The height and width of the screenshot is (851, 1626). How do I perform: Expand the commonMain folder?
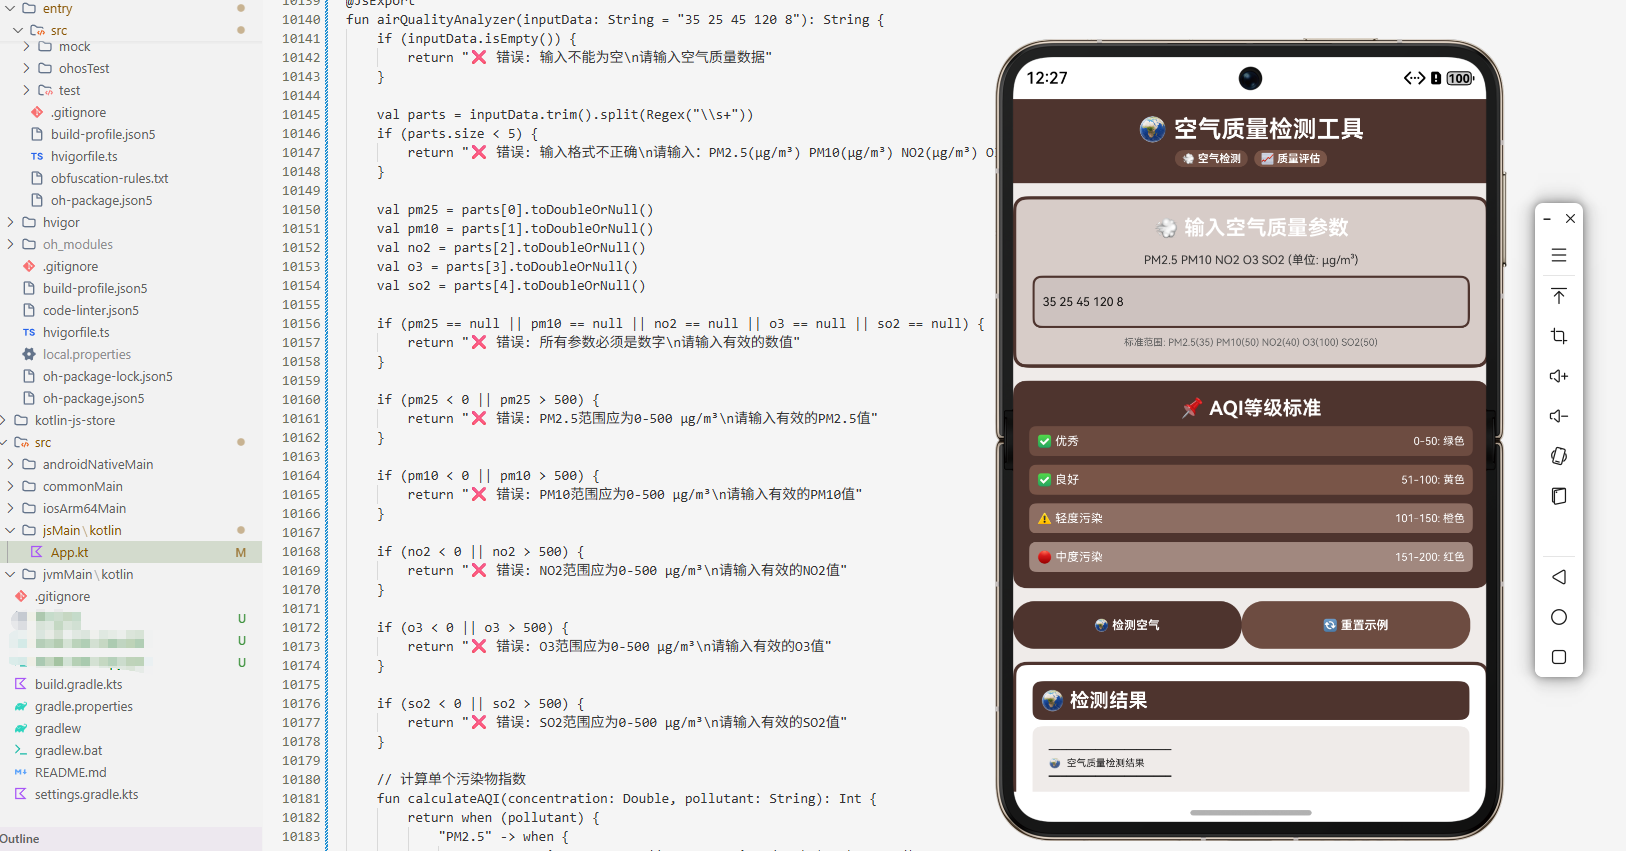(x=10, y=486)
